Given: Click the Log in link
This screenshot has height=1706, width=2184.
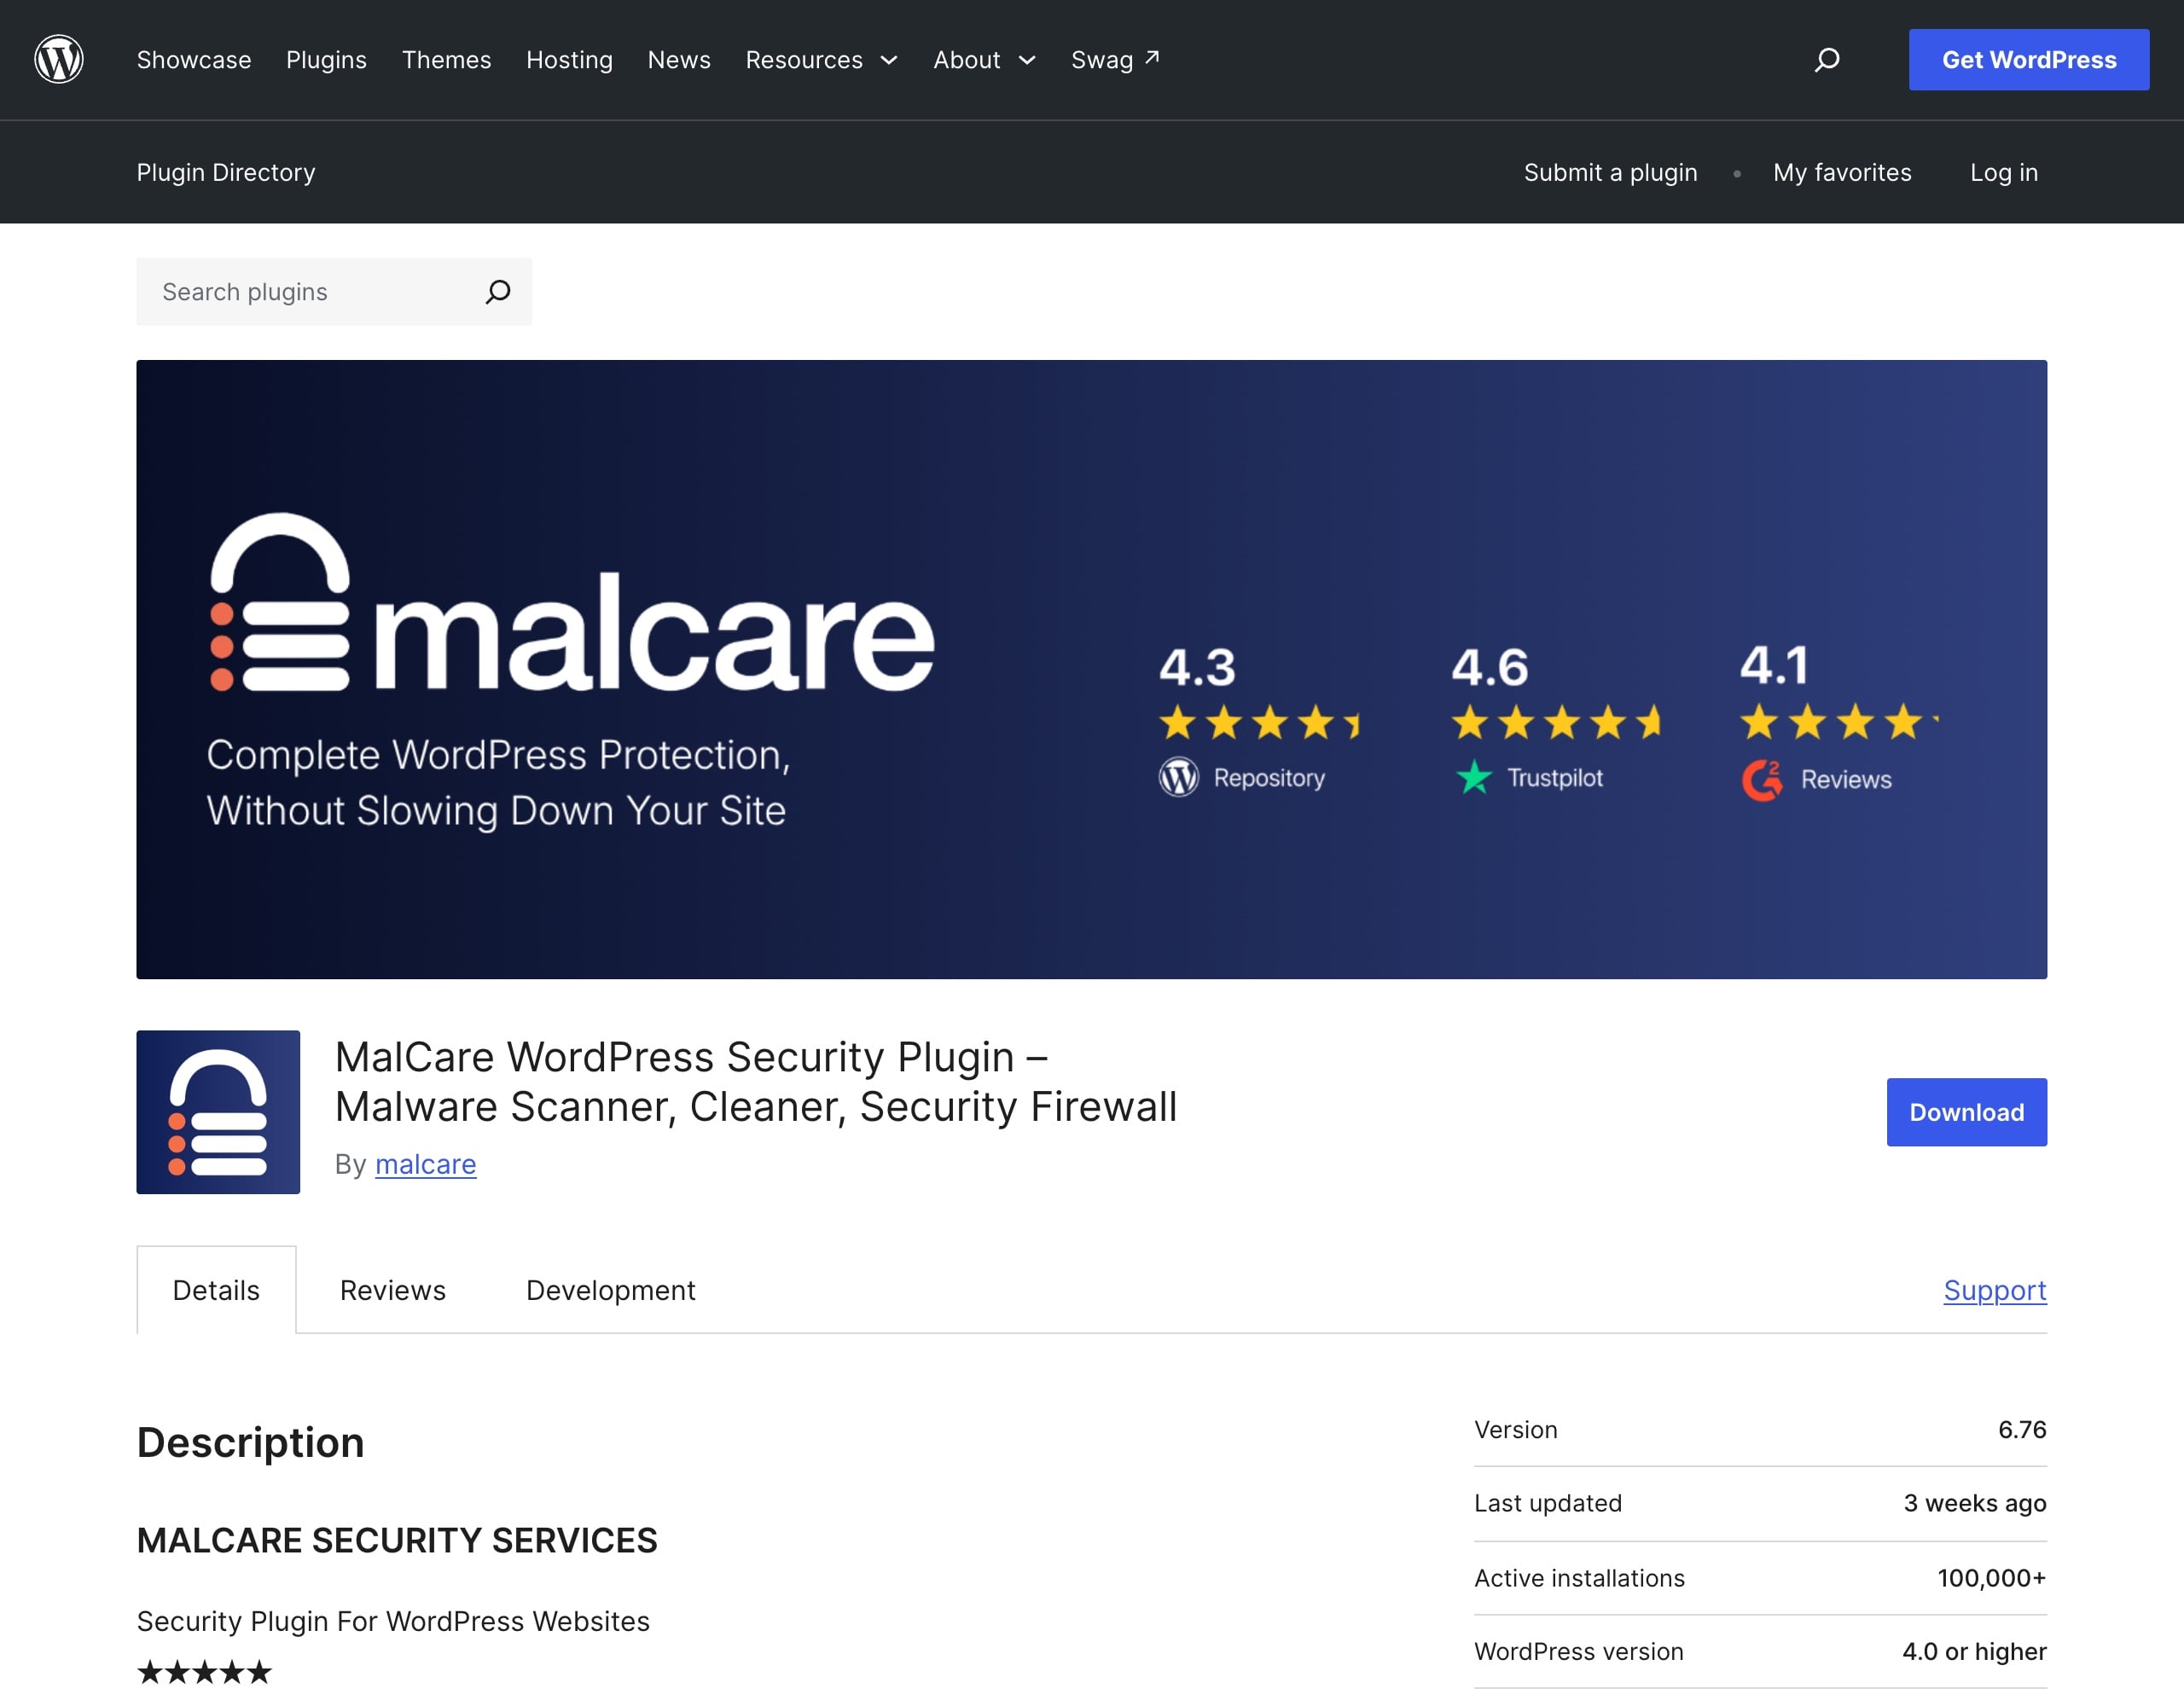Looking at the screenshot, I should 2003,172.
